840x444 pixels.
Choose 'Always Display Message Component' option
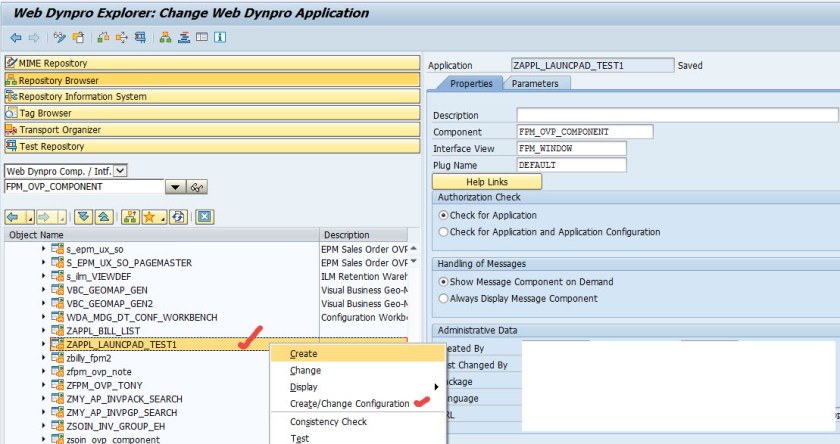(443, 298)
